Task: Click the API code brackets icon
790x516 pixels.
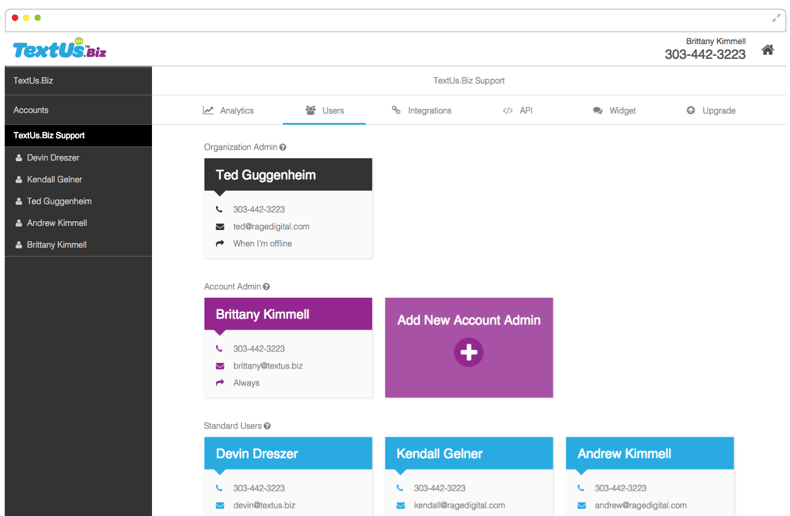Action: [507, 110]
